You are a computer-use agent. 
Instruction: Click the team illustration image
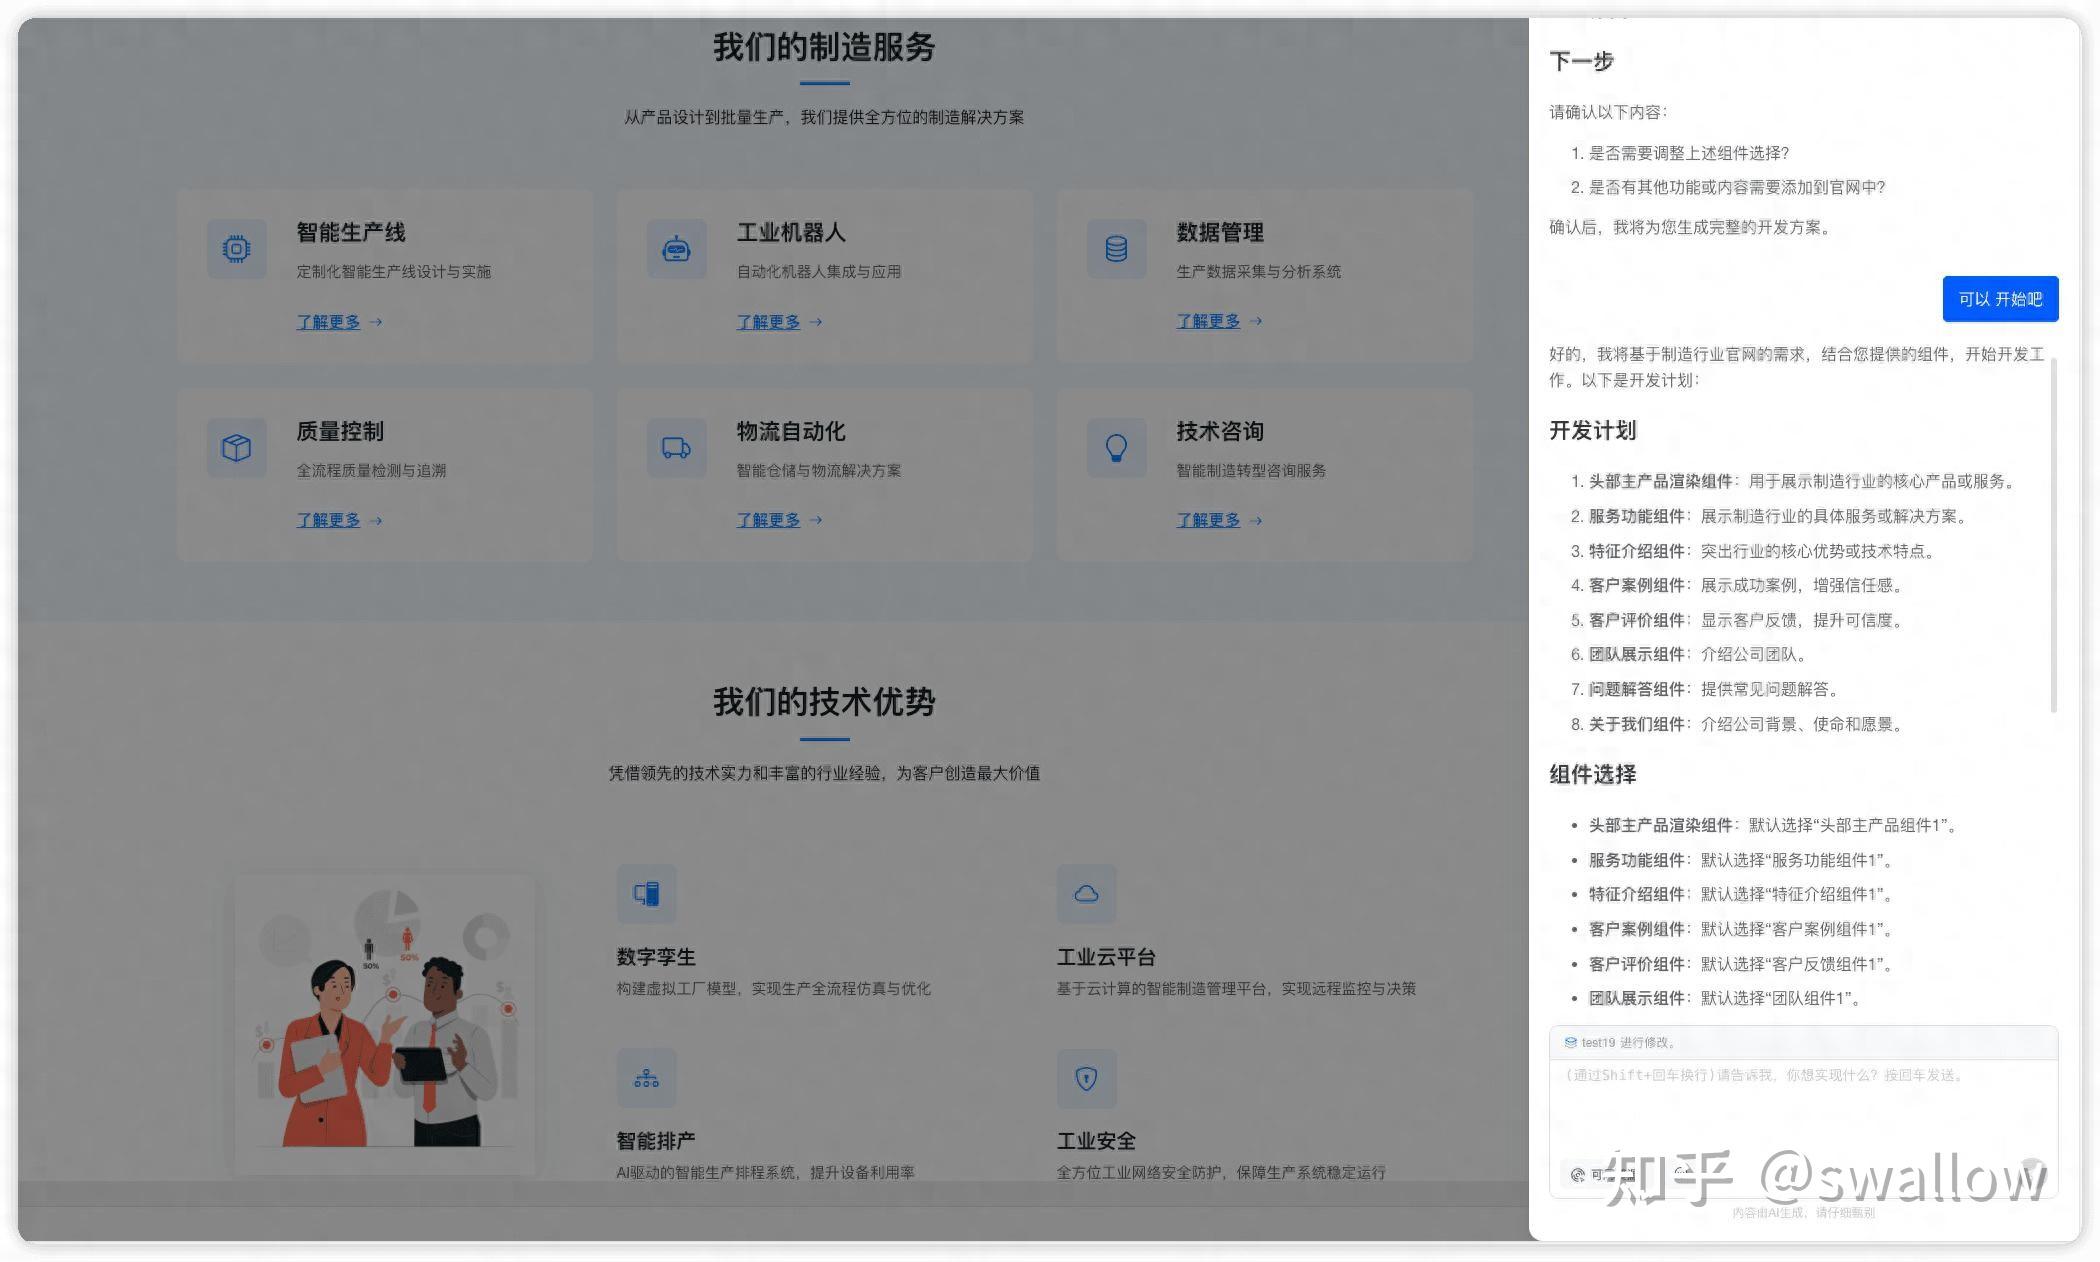(x=385, y=1025)
